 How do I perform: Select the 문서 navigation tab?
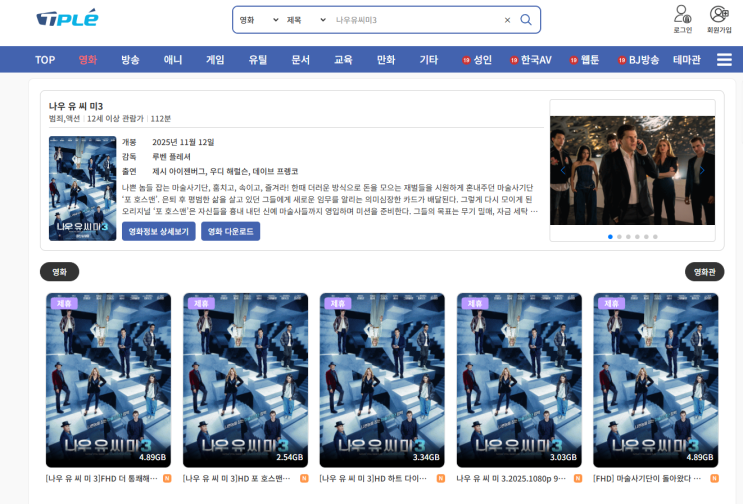[x=300, y=60]
